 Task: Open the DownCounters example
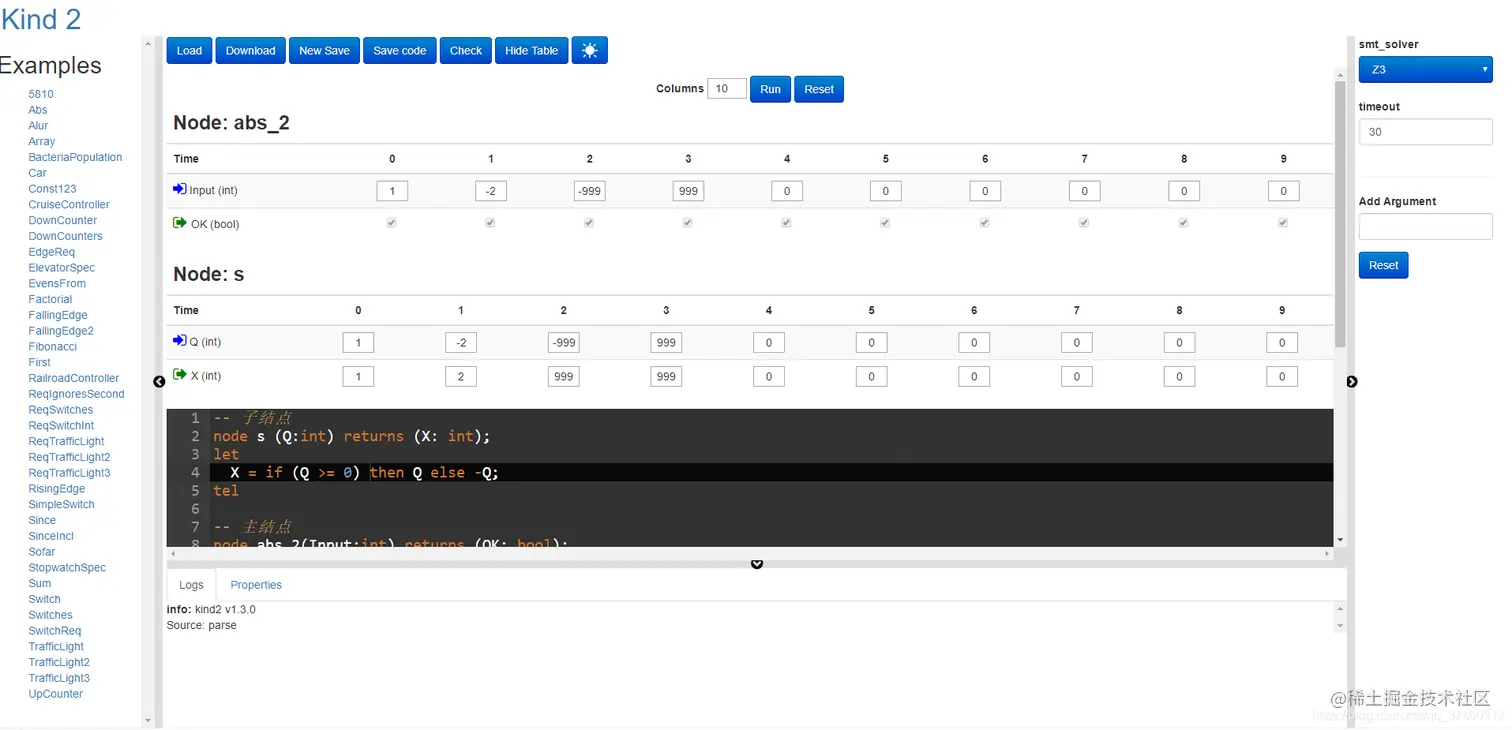tap(65, 236)
